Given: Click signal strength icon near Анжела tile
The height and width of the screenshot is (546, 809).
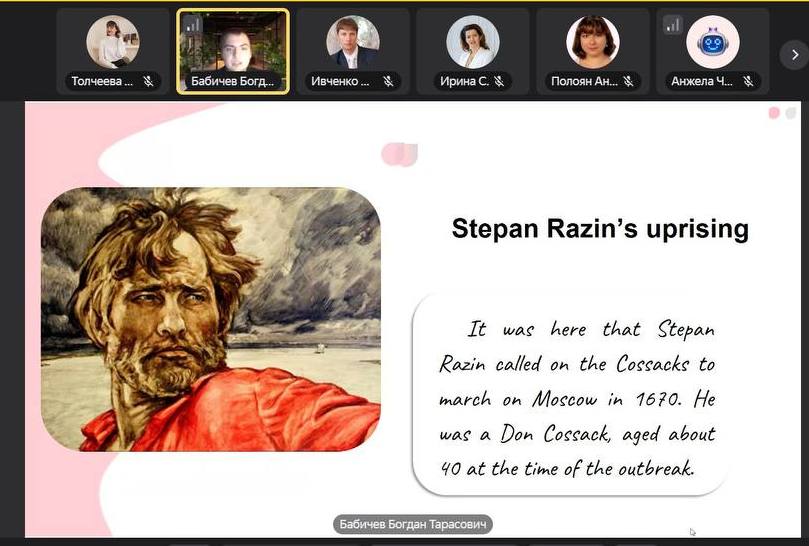Looking at the screenshot, I should pyautogui.click(x=672, y=24).
